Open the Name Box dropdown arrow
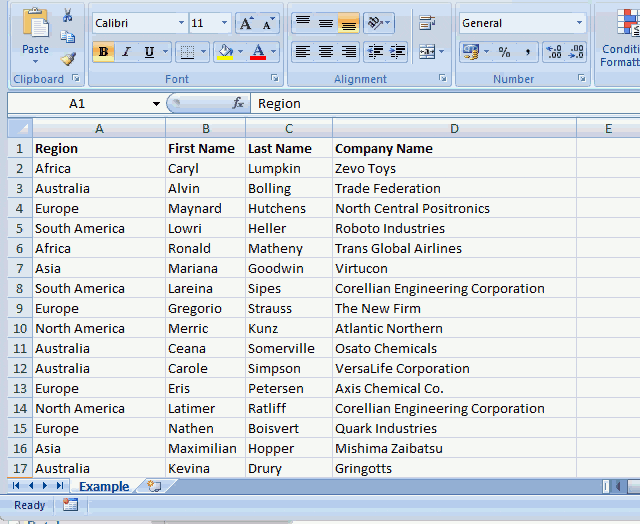Screen dimensions: 640x524 [x=156, y=104]
